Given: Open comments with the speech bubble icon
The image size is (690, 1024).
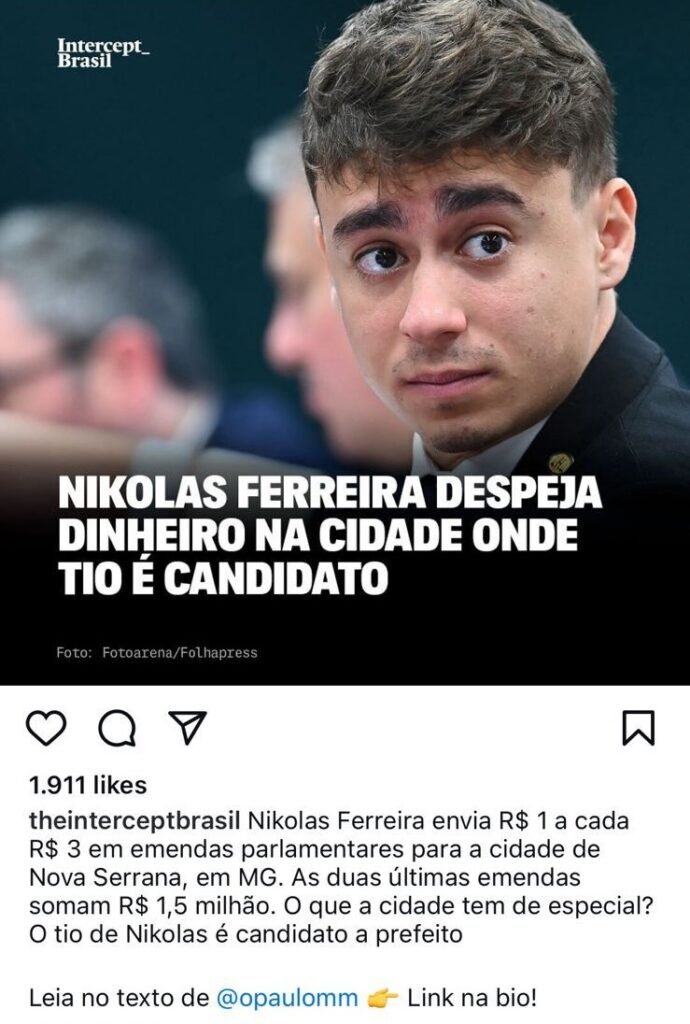Looking at the screenshot, I should (118, 728).
